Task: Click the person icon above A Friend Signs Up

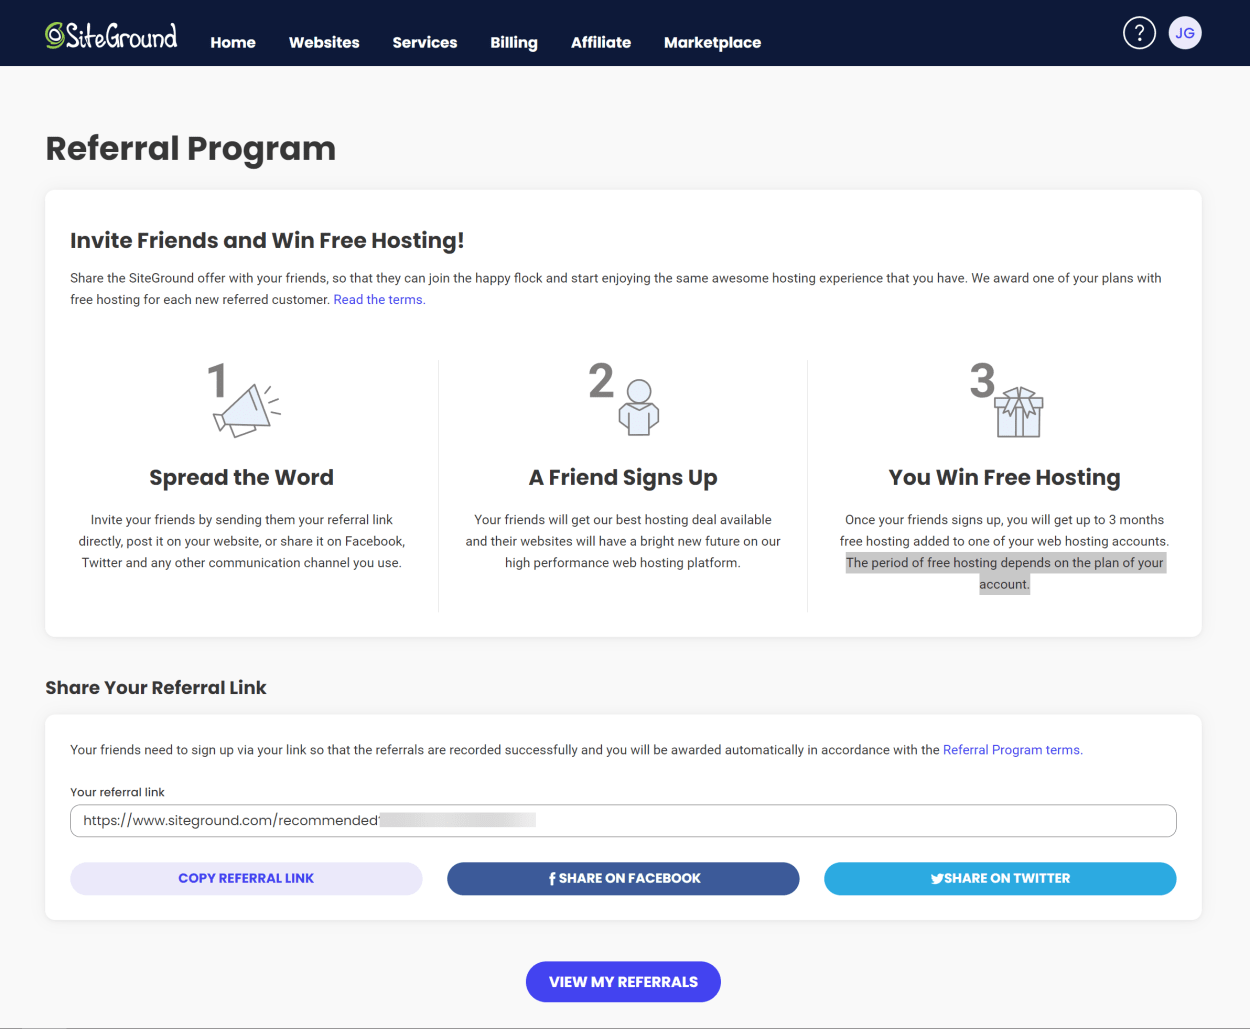Action: [x=638, y=407]
